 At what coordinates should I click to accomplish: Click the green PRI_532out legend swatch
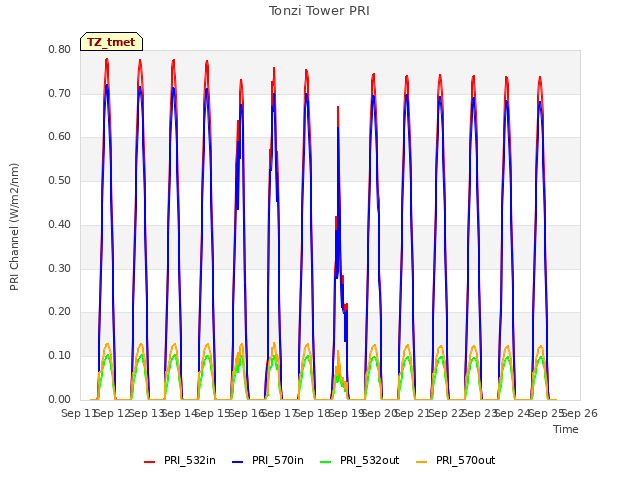[x=326, y=461]
